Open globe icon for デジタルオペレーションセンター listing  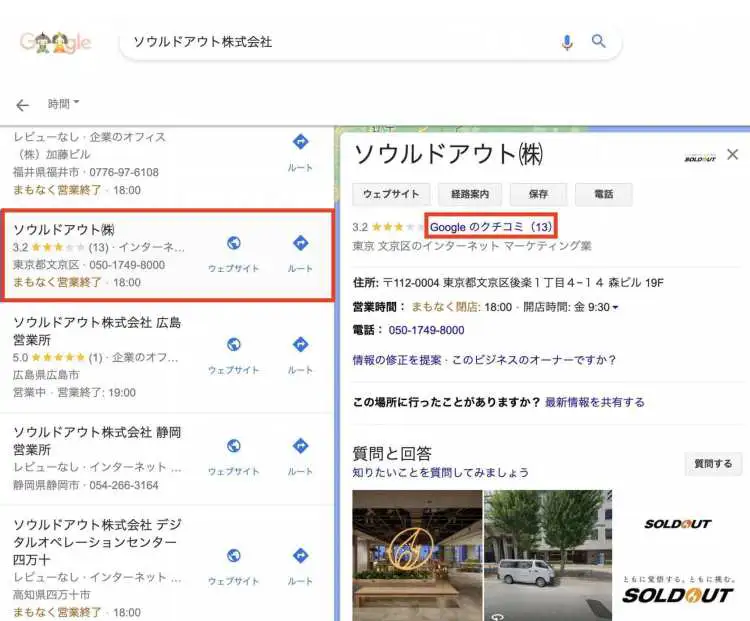pos(233,556)
